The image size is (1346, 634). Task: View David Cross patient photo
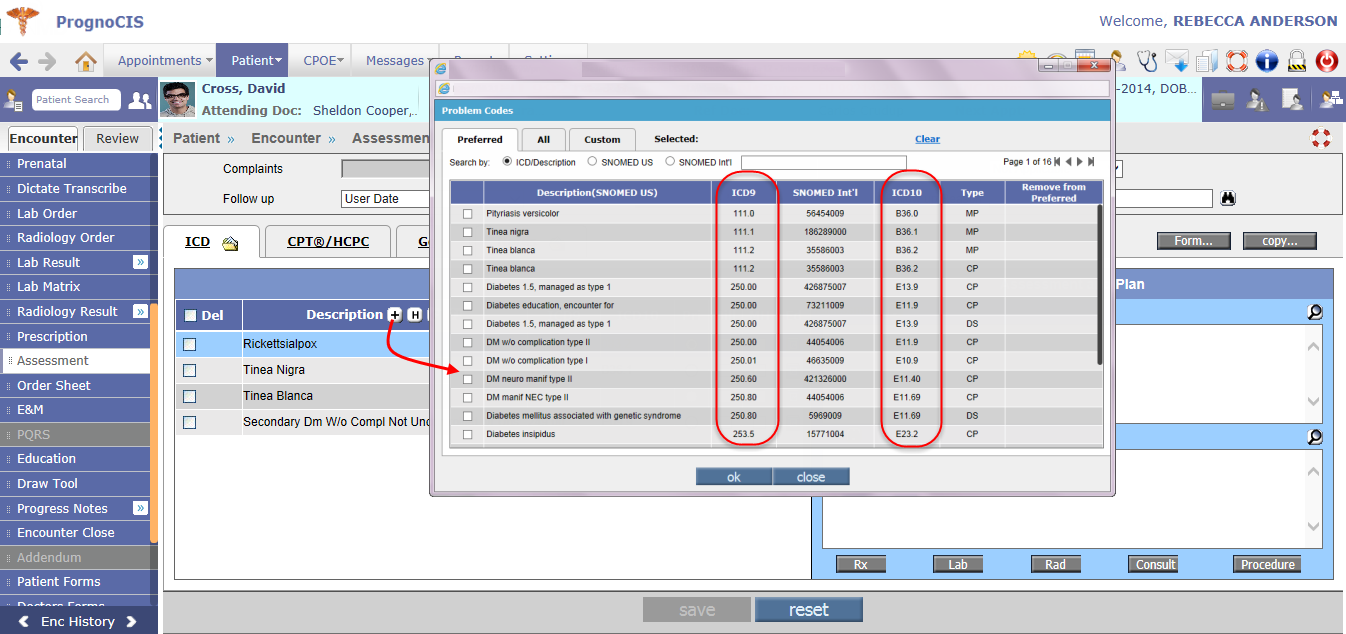pos(179,99)
